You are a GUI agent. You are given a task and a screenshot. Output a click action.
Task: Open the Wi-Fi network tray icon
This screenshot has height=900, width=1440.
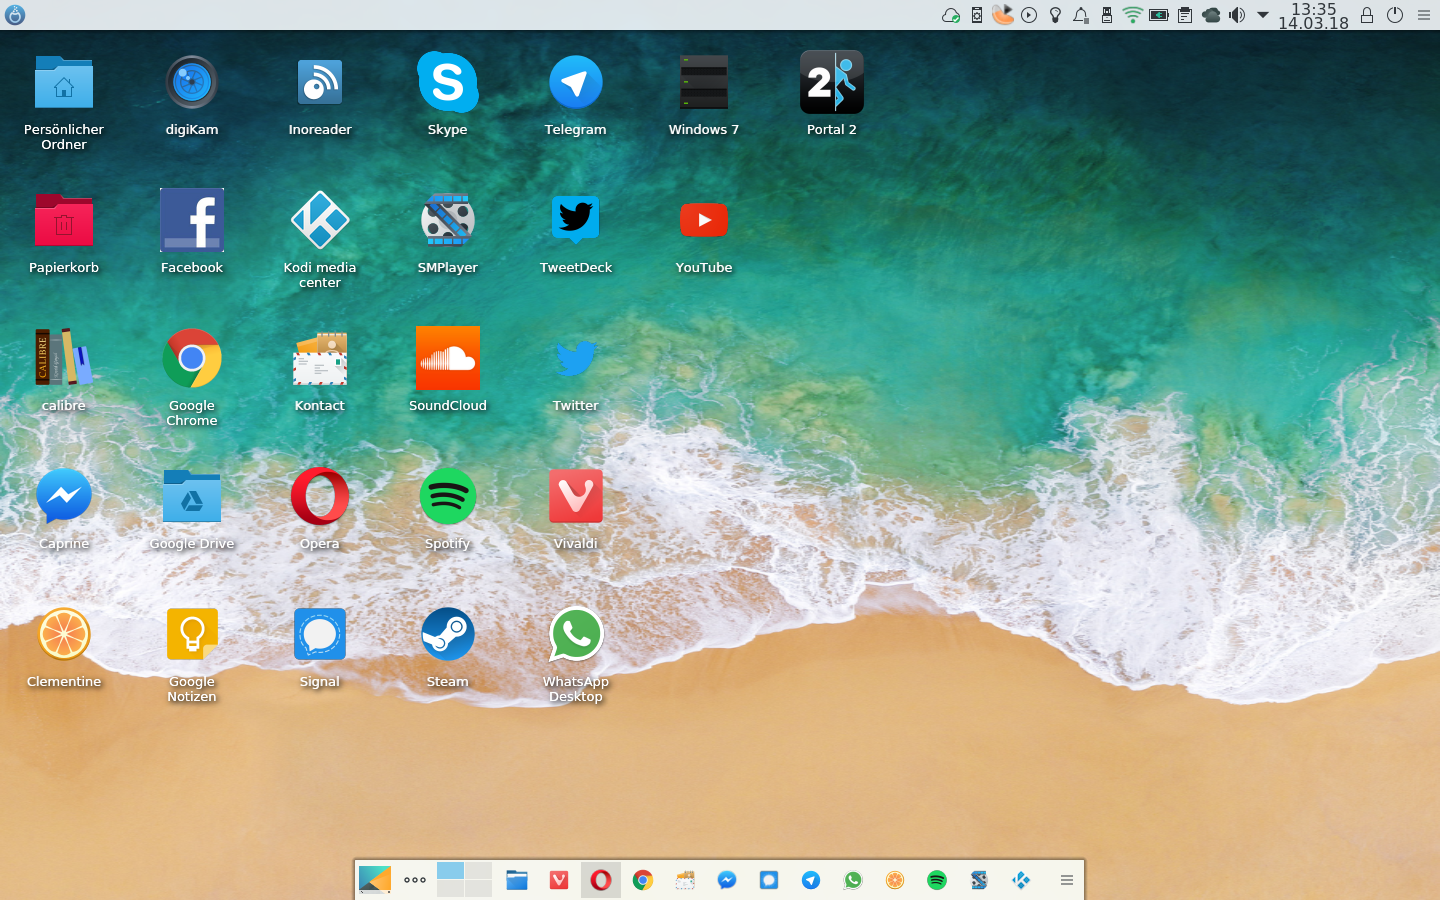[1133, 15]
